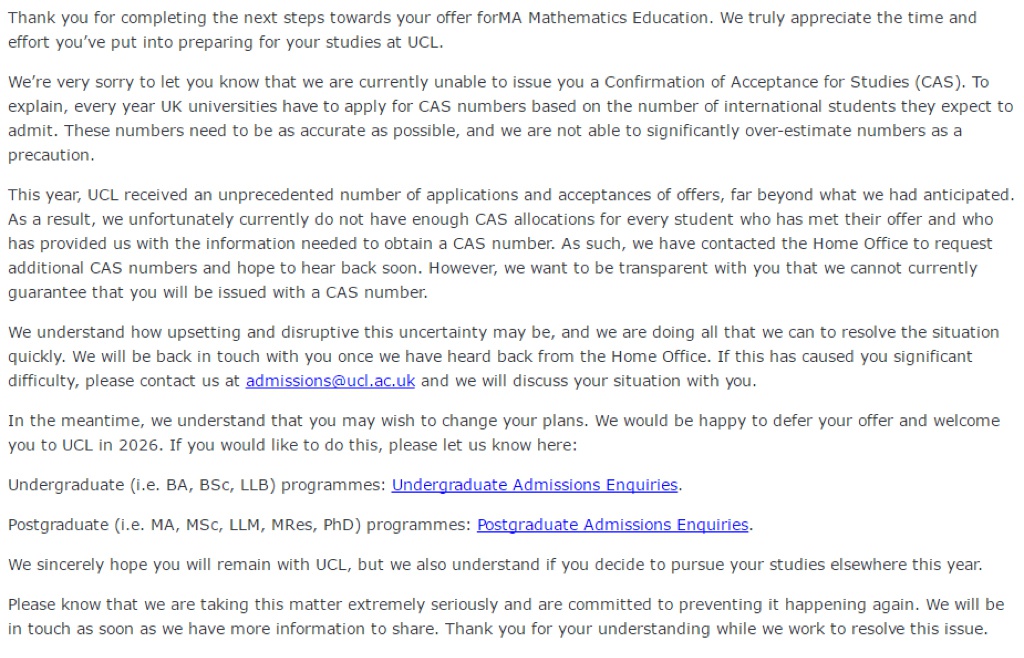Viewport: 1024px width, 658px height.
Task: Open the Undergraduate Admissions Enquiries link
Action: click(535, 485)
